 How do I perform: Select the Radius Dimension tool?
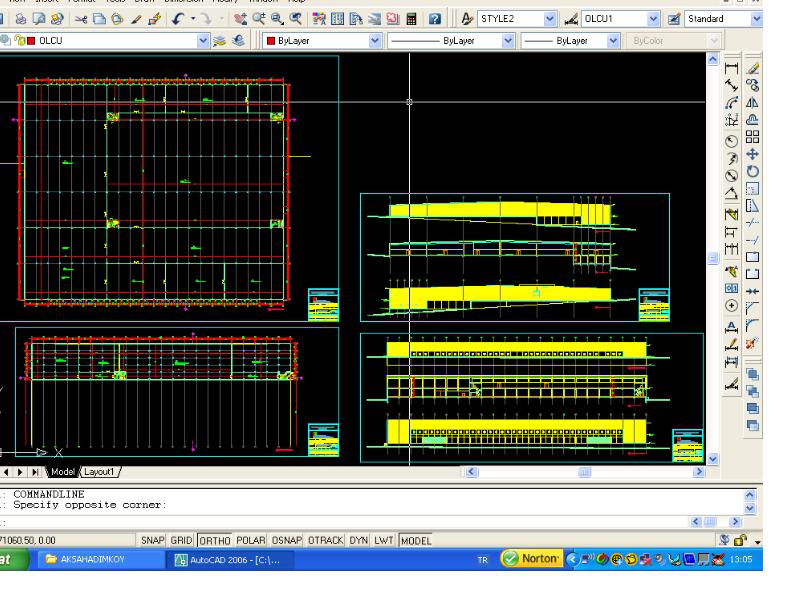(732, 141)
